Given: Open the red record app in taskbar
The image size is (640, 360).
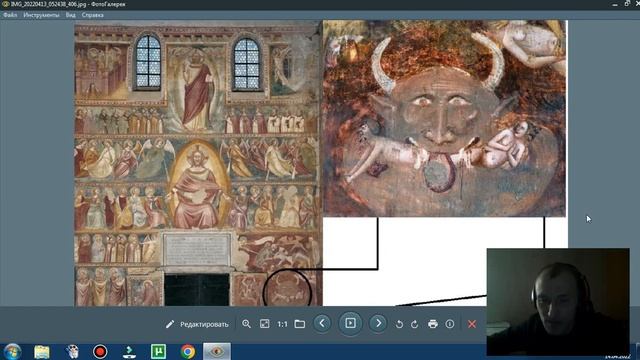Looking at the screenshot, I should point(100,352).
